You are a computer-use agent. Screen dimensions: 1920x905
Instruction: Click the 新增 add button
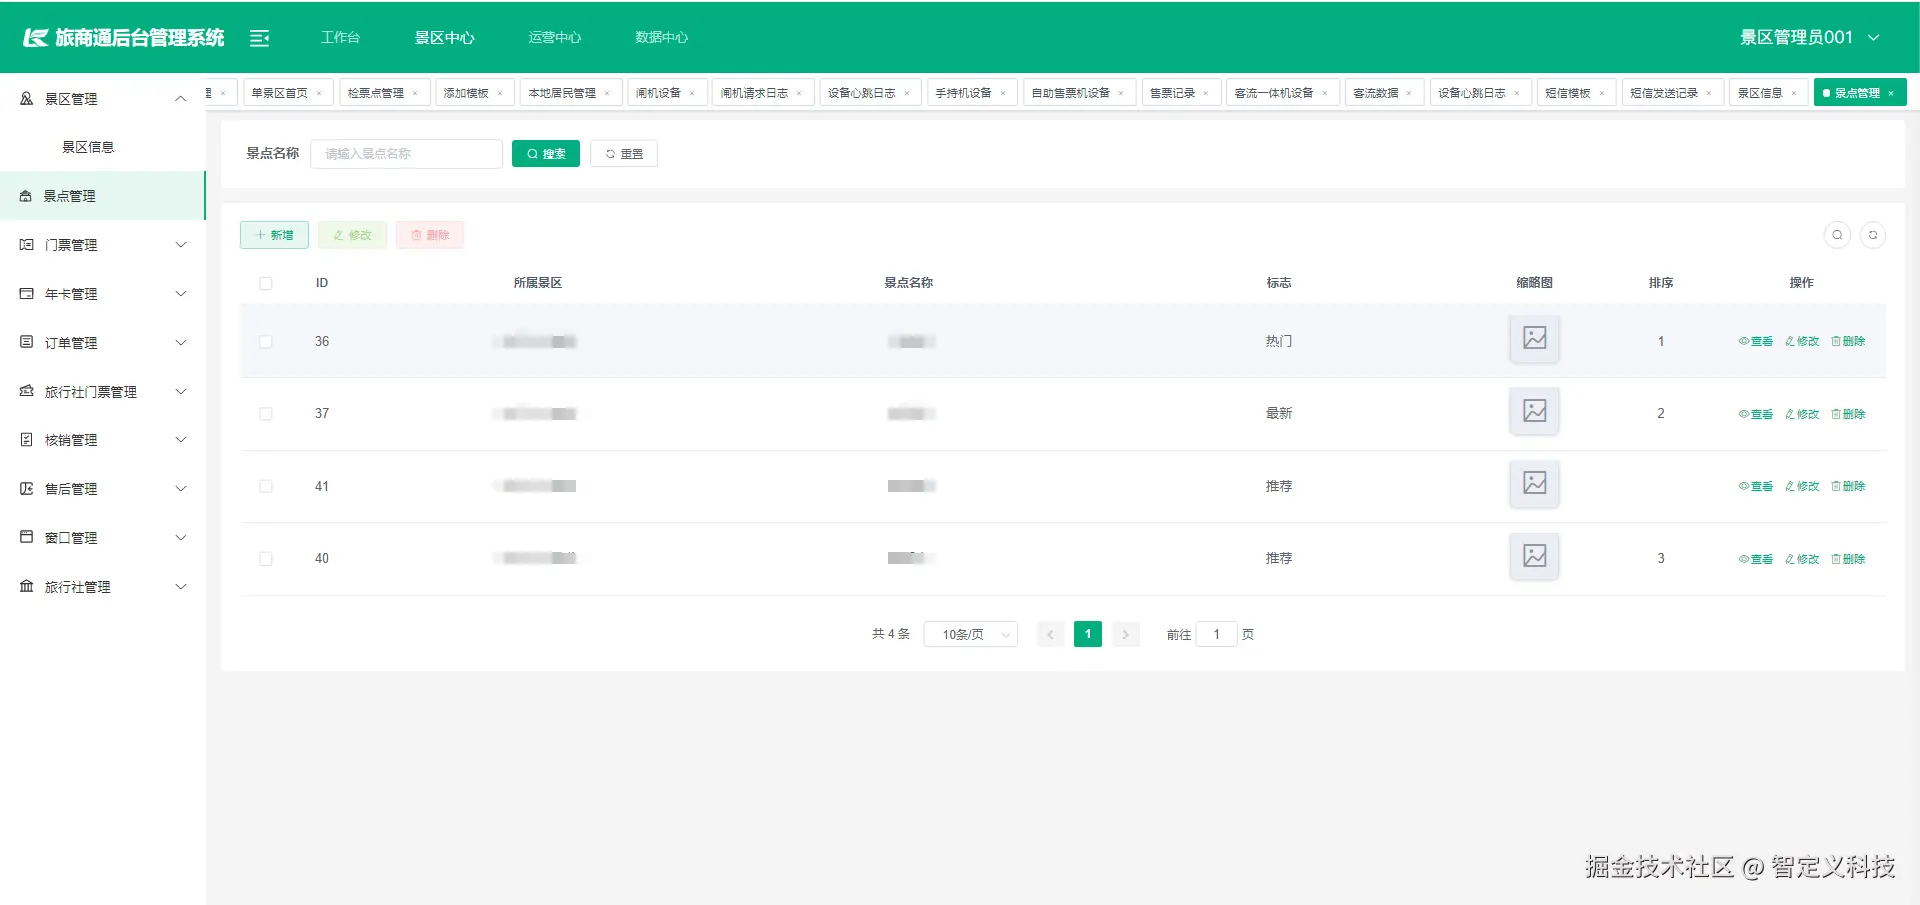274,235
